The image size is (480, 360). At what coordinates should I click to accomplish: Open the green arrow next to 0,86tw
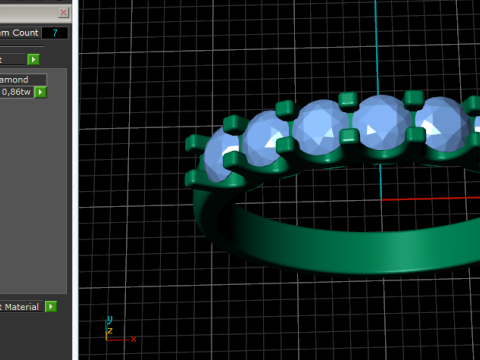(x=40, y=92)
